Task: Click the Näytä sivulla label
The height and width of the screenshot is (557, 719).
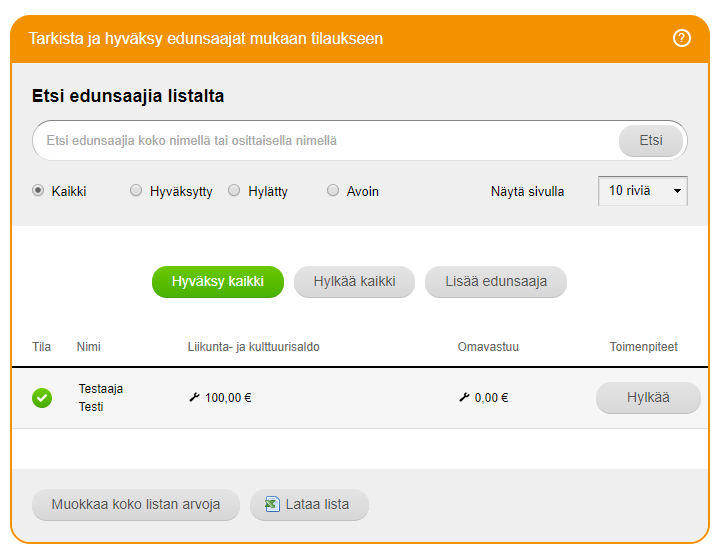Action: click(527, 191)
